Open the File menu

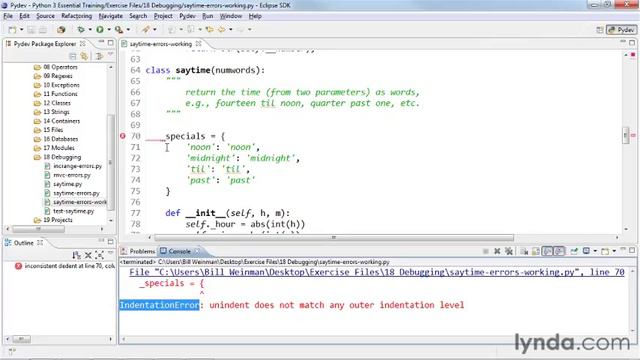pos(8,16)
